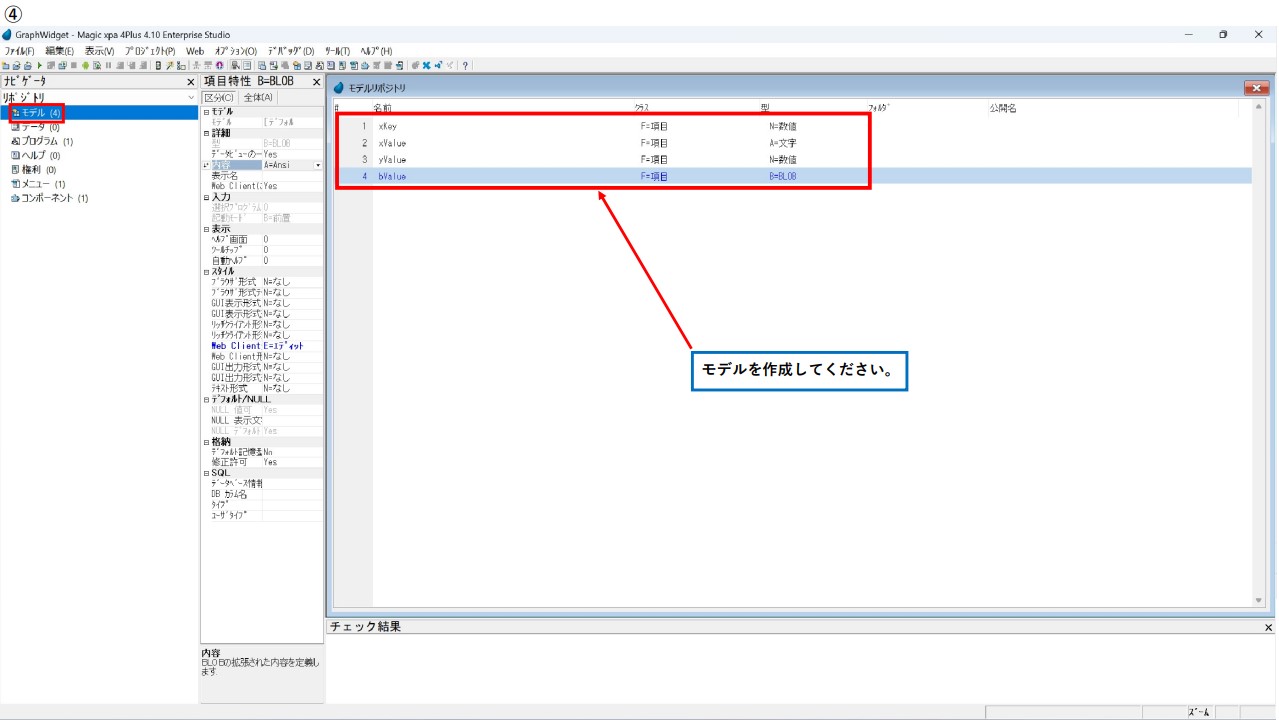Collapse the SQL property section
This screenshot has height=721, width=1279.
coord(206,473)
